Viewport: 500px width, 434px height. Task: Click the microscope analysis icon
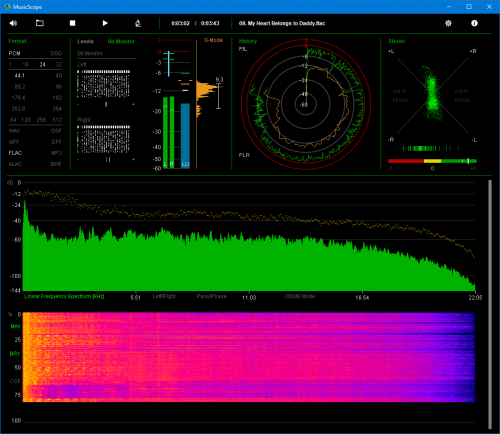coord(138,23)
